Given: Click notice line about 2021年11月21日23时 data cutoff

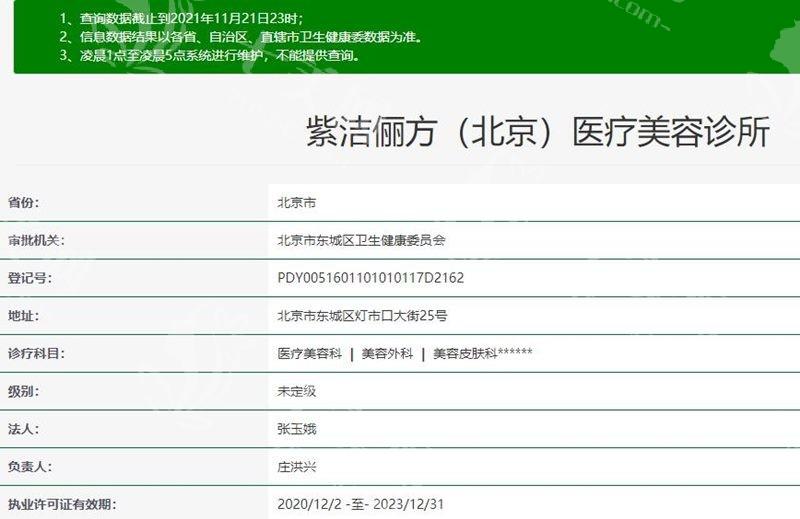Looking at the screenshot, I should pyautogui.click(x=181, y=18).
